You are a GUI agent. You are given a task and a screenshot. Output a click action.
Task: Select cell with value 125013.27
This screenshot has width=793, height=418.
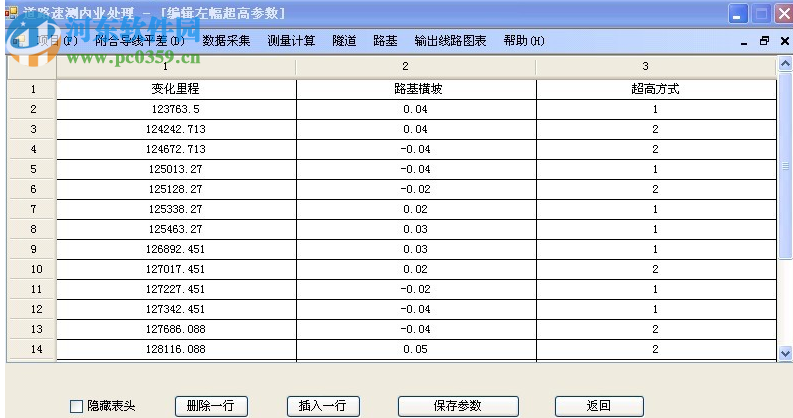(x=176, y=169)
